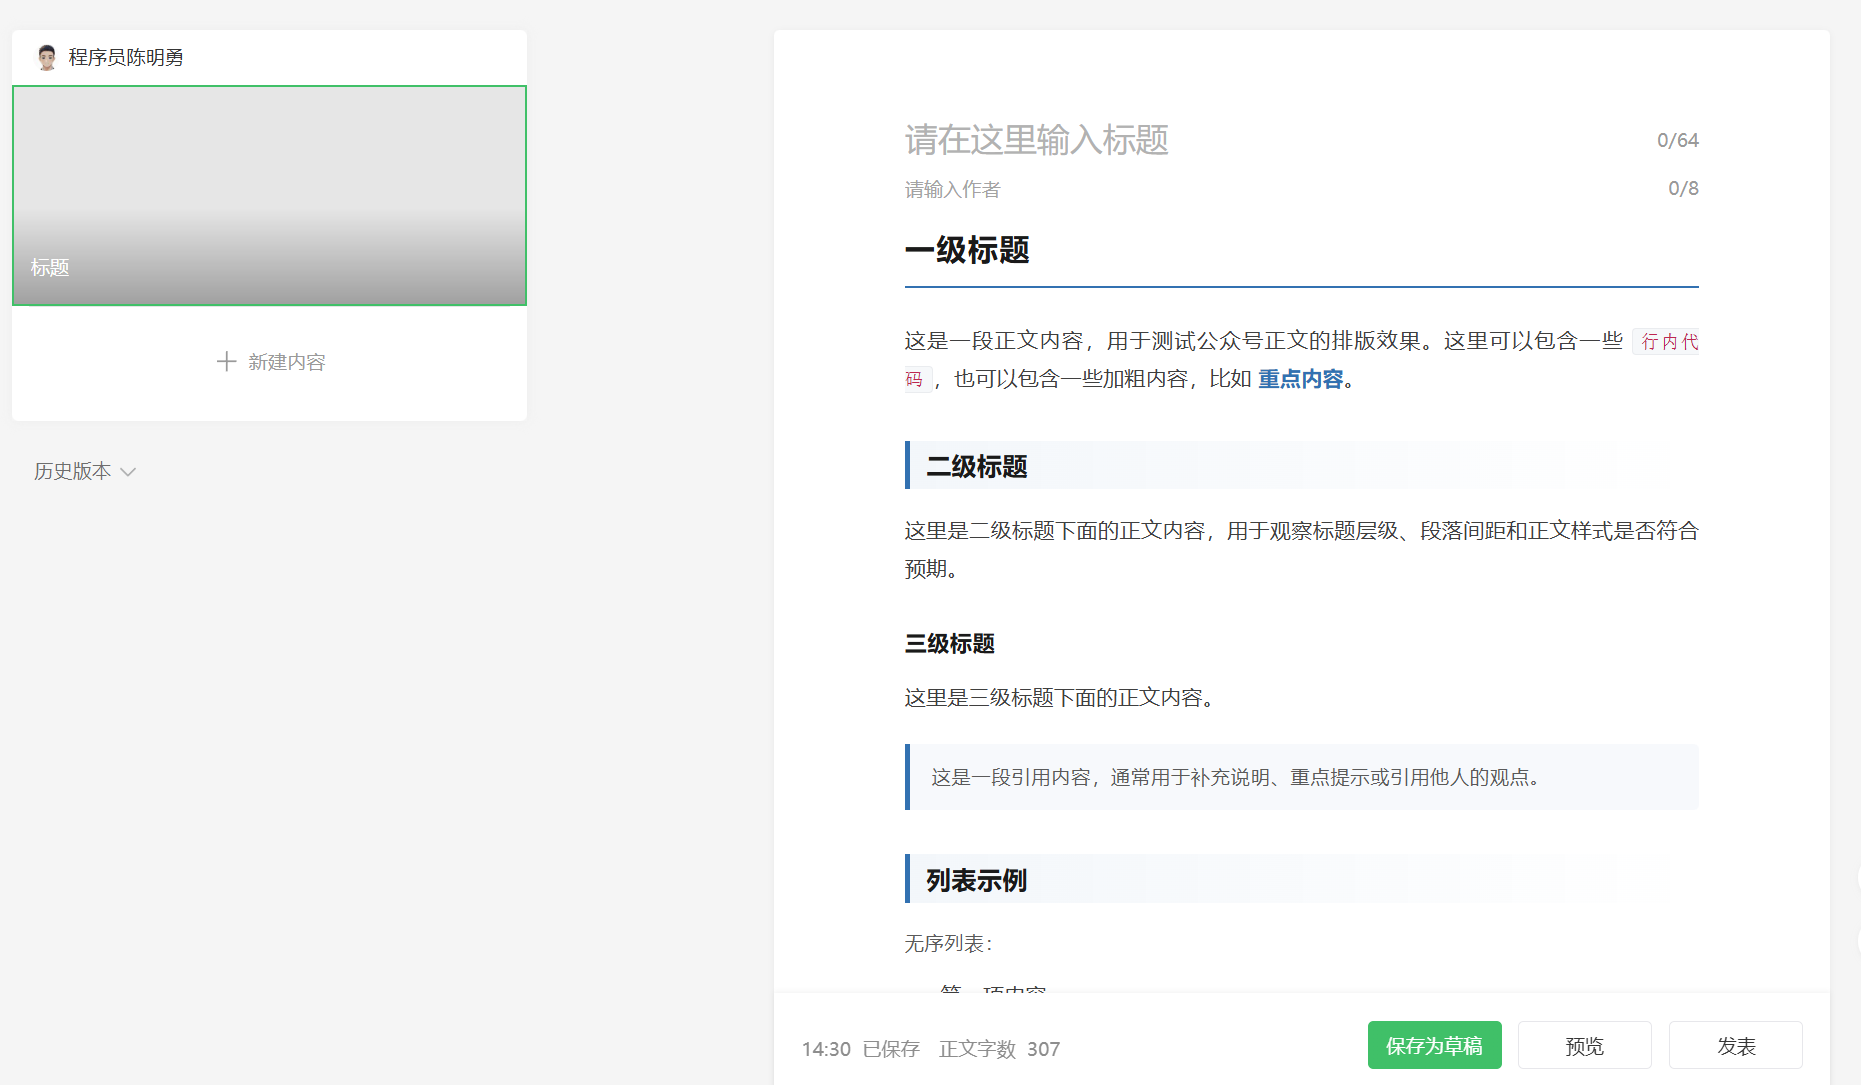Click the paragraph under 二级标题
The image size is (1861, 1085).
click(x=1301, y=550)
